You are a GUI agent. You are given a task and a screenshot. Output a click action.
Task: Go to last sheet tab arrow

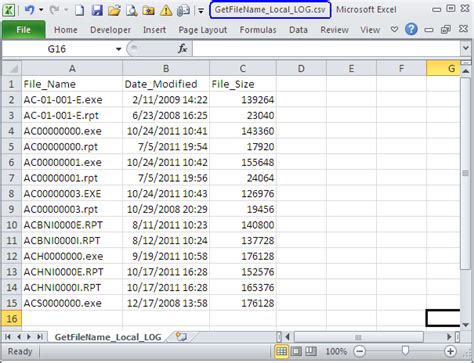[x=40, y=337]
